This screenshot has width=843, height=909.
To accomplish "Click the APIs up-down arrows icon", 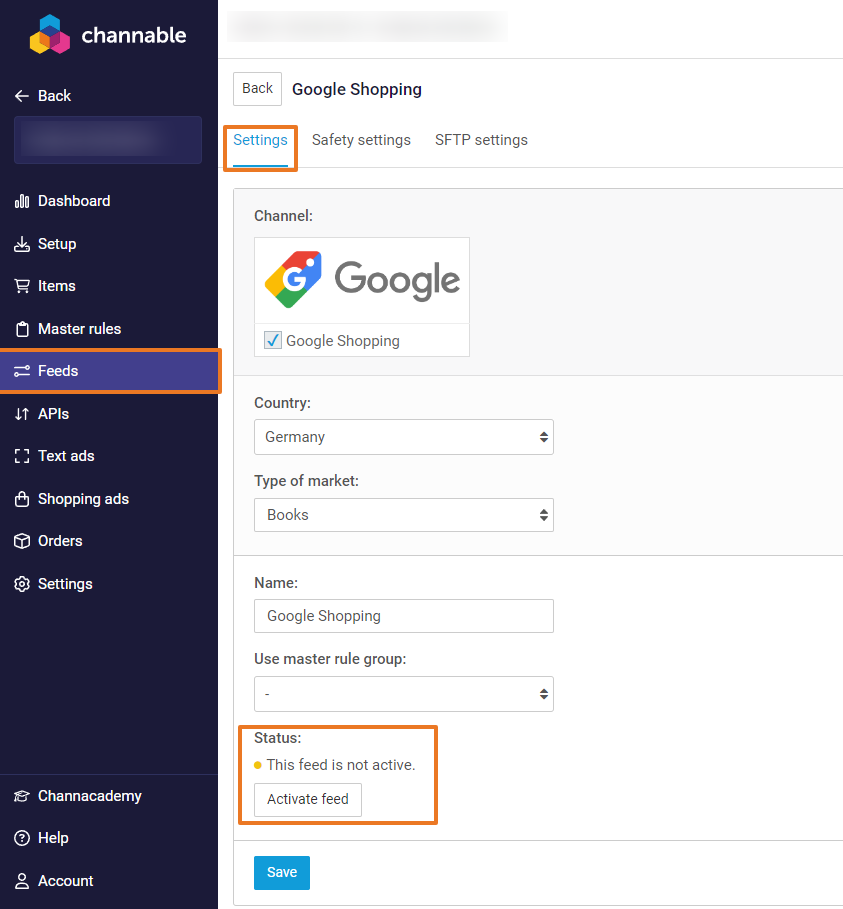I will pos(21,414).
